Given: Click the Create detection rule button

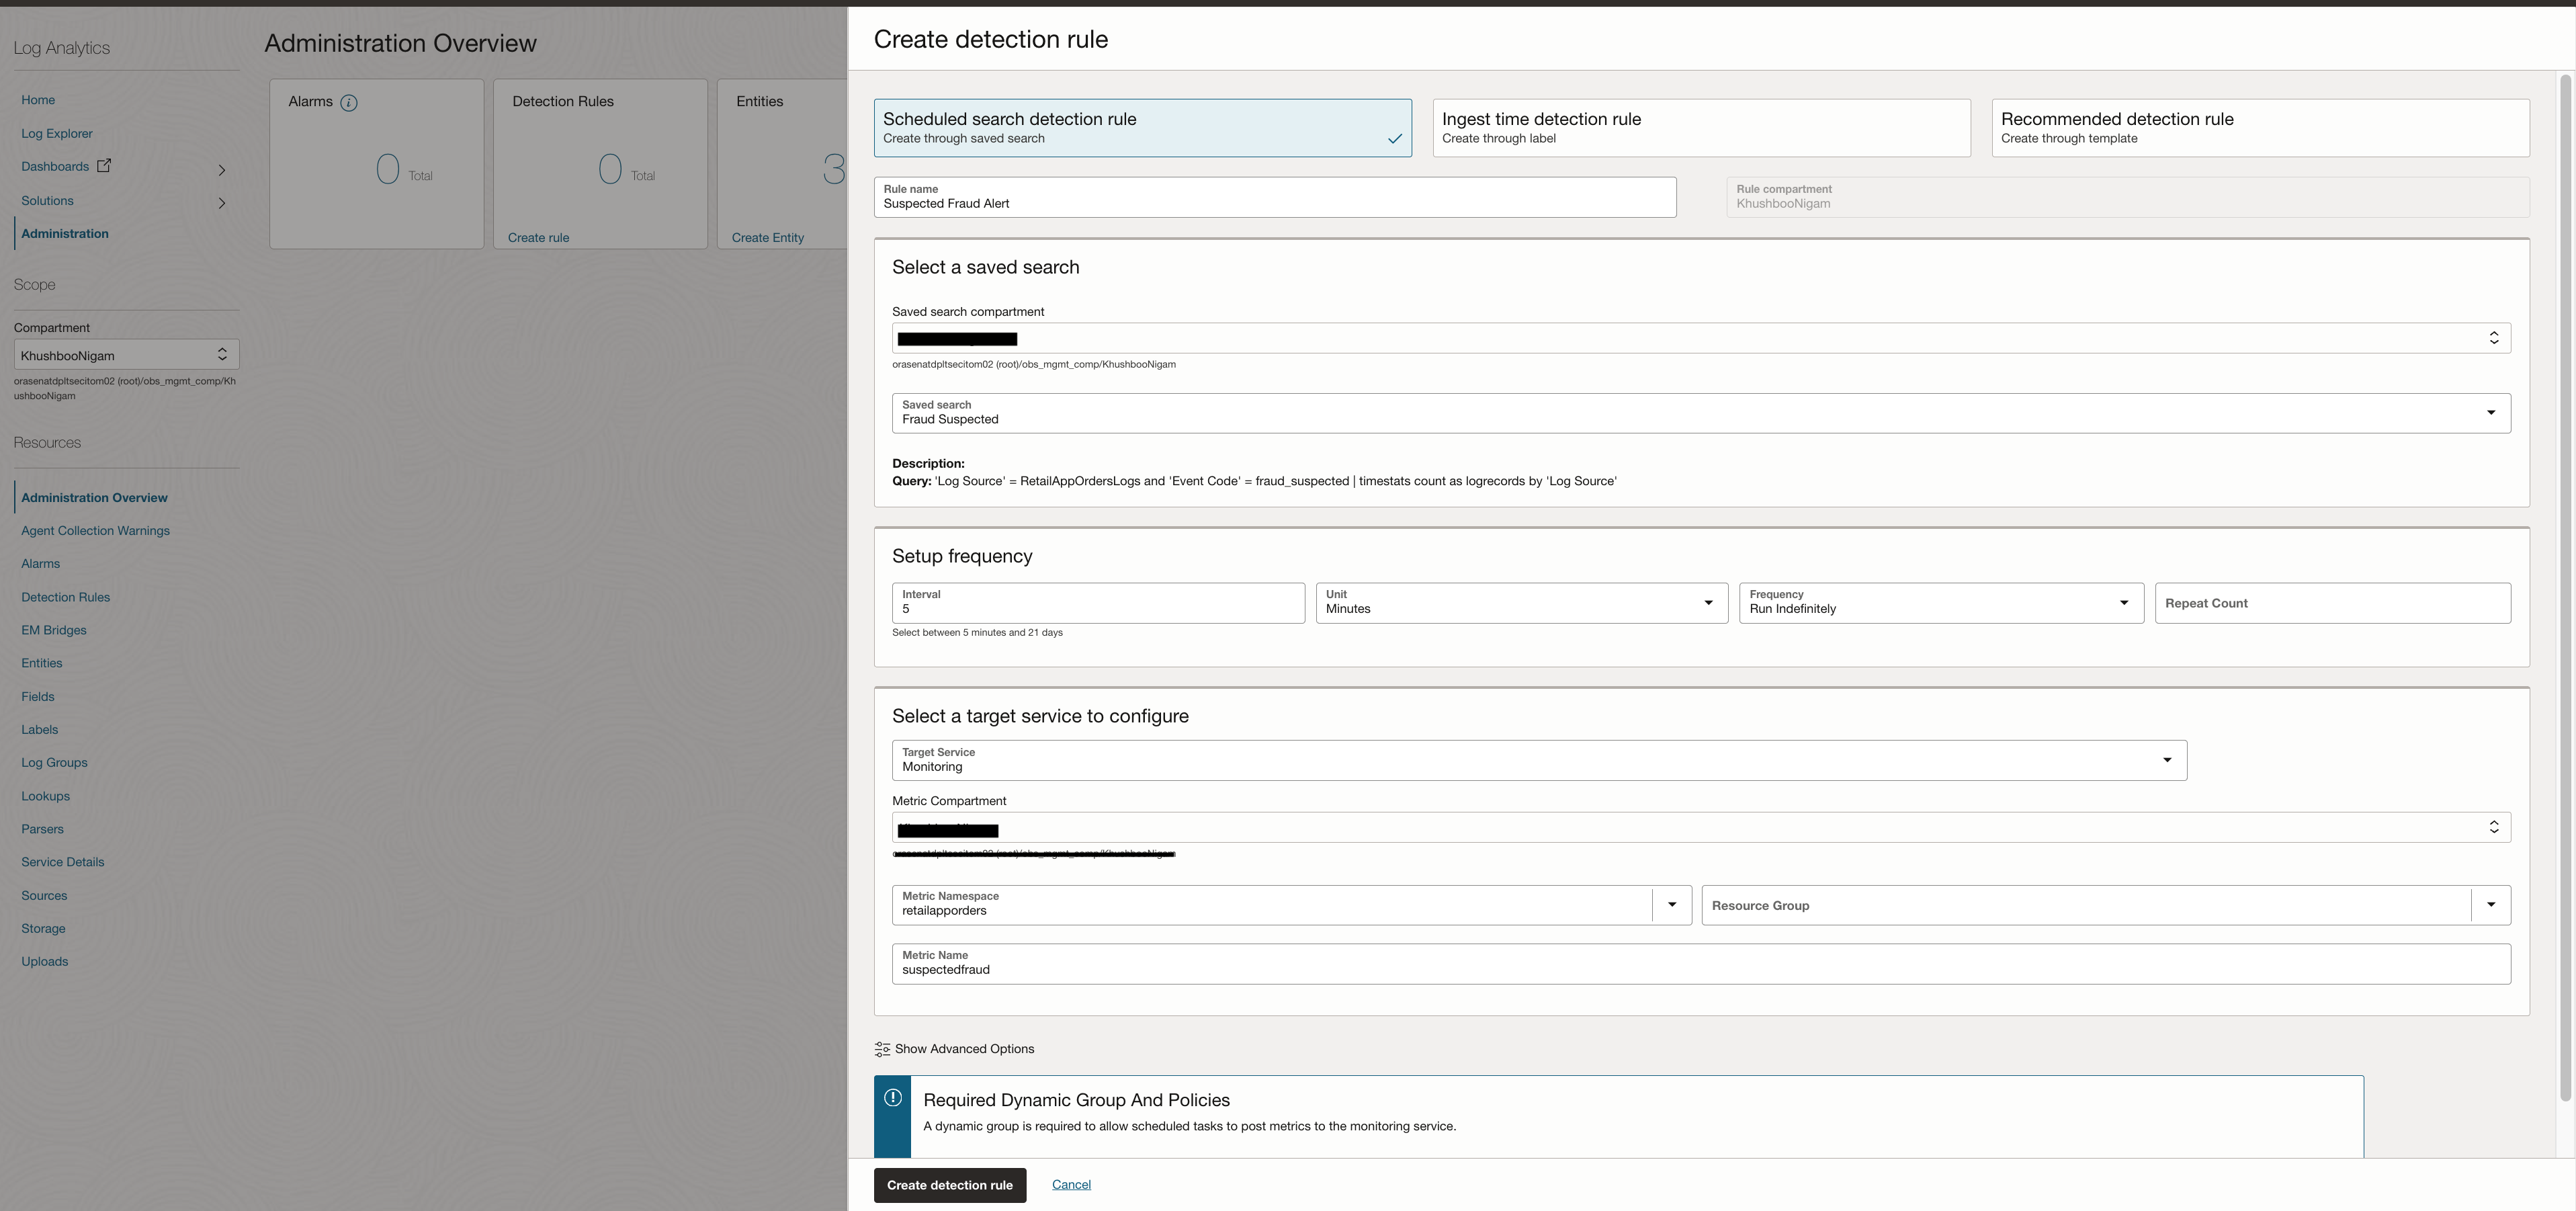Looking at the screenshot, I should pyautogui.click(x=949, y=1185).
